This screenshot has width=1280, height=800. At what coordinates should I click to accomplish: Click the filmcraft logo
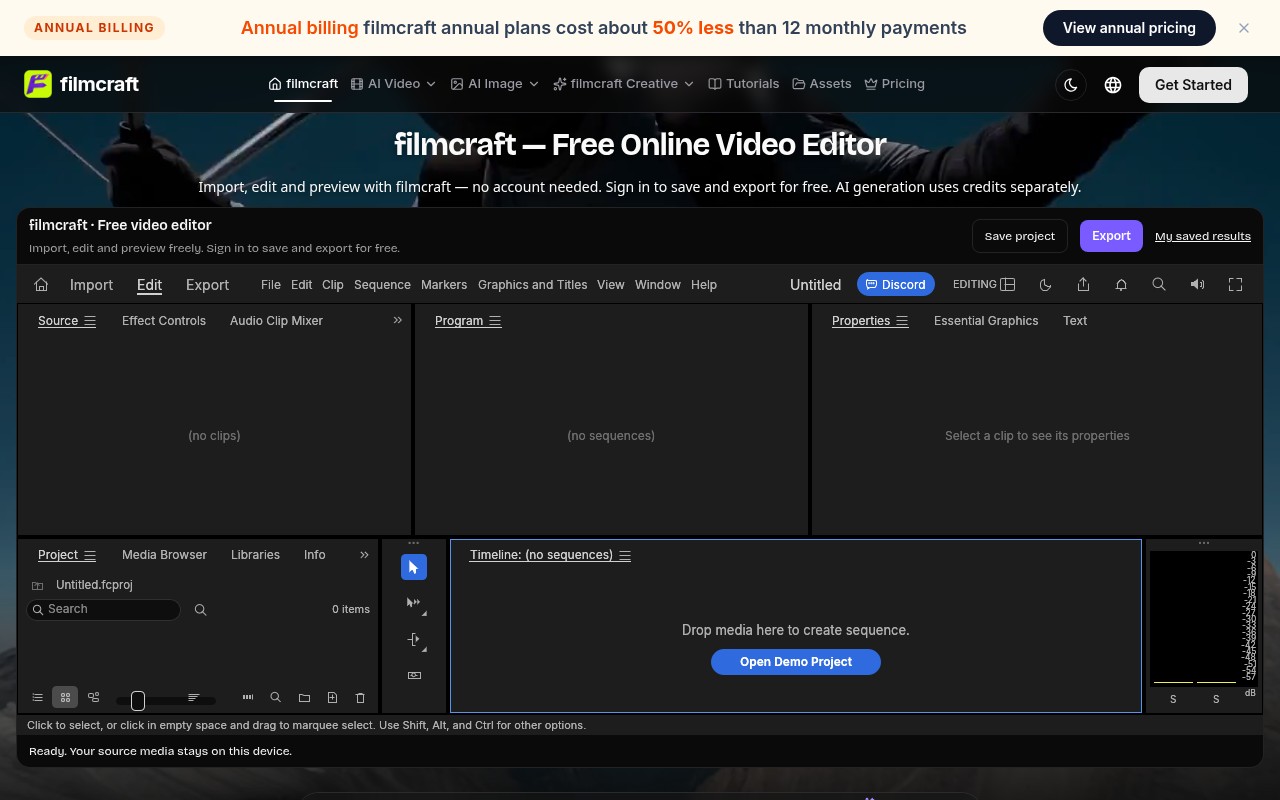tap(82, 84)
